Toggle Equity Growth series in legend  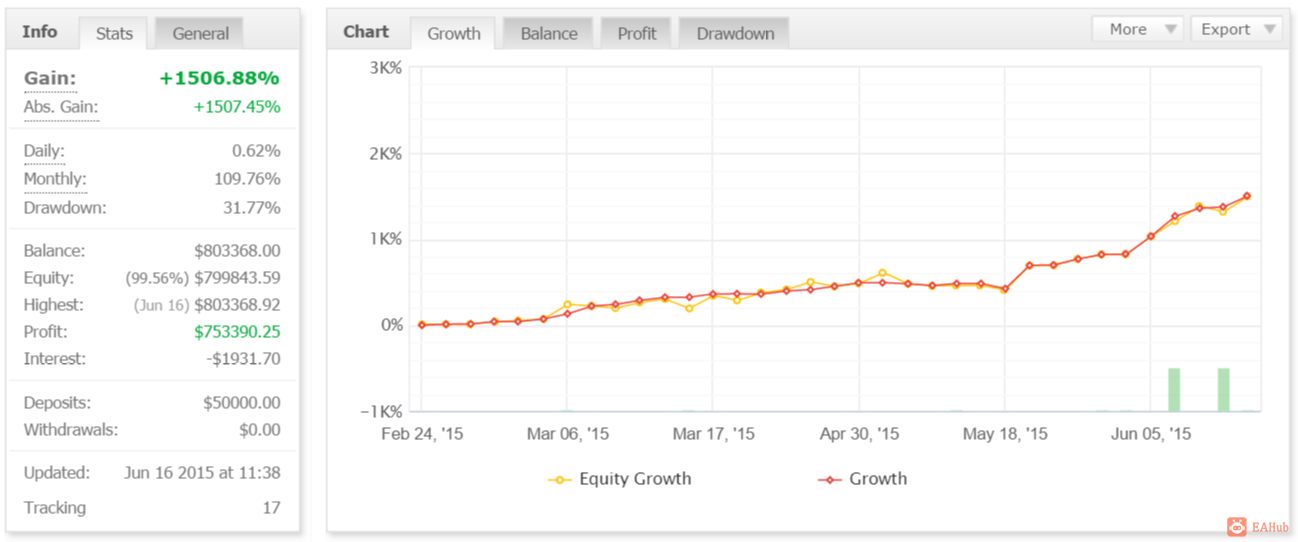(620, 479)
